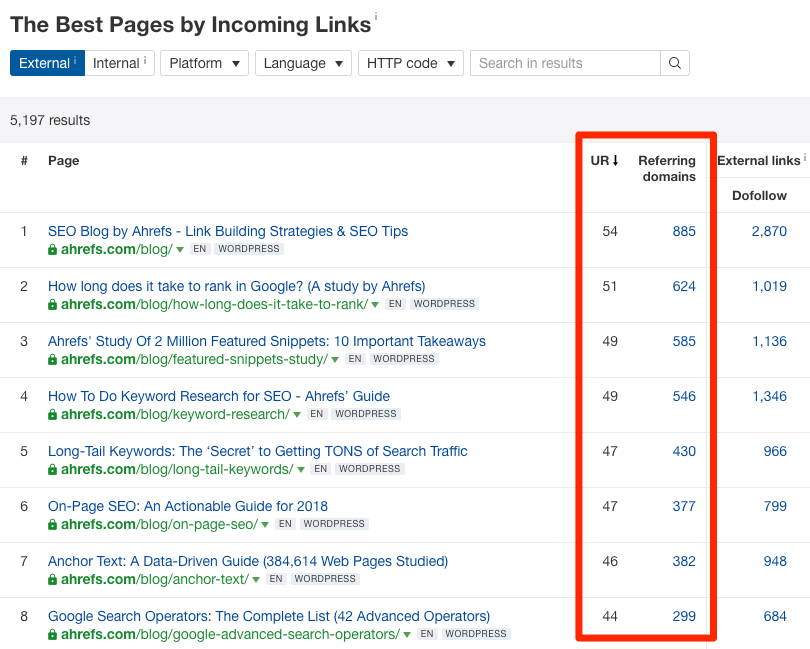This screenshot has width=810, height=649.
Task: Click dofollow links value 966
Action: (775, 451)
